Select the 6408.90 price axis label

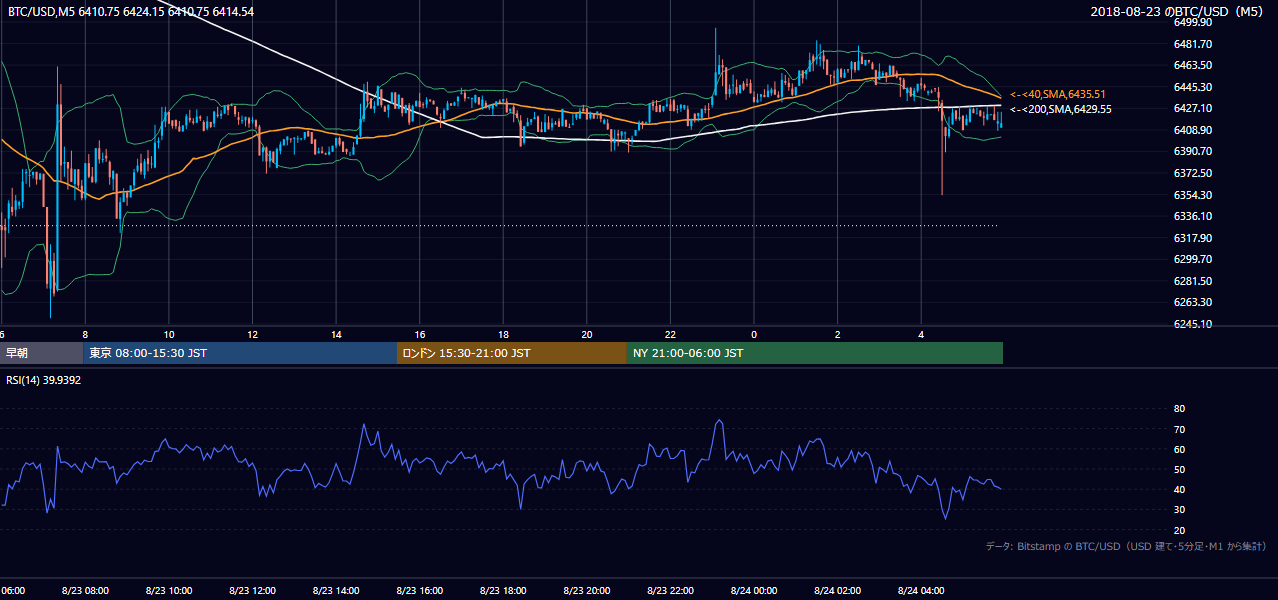(1192, 130)
